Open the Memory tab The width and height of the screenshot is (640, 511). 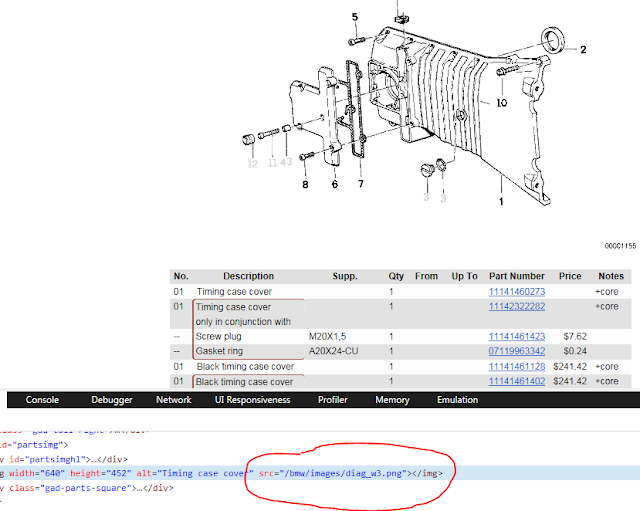(392, 400)
